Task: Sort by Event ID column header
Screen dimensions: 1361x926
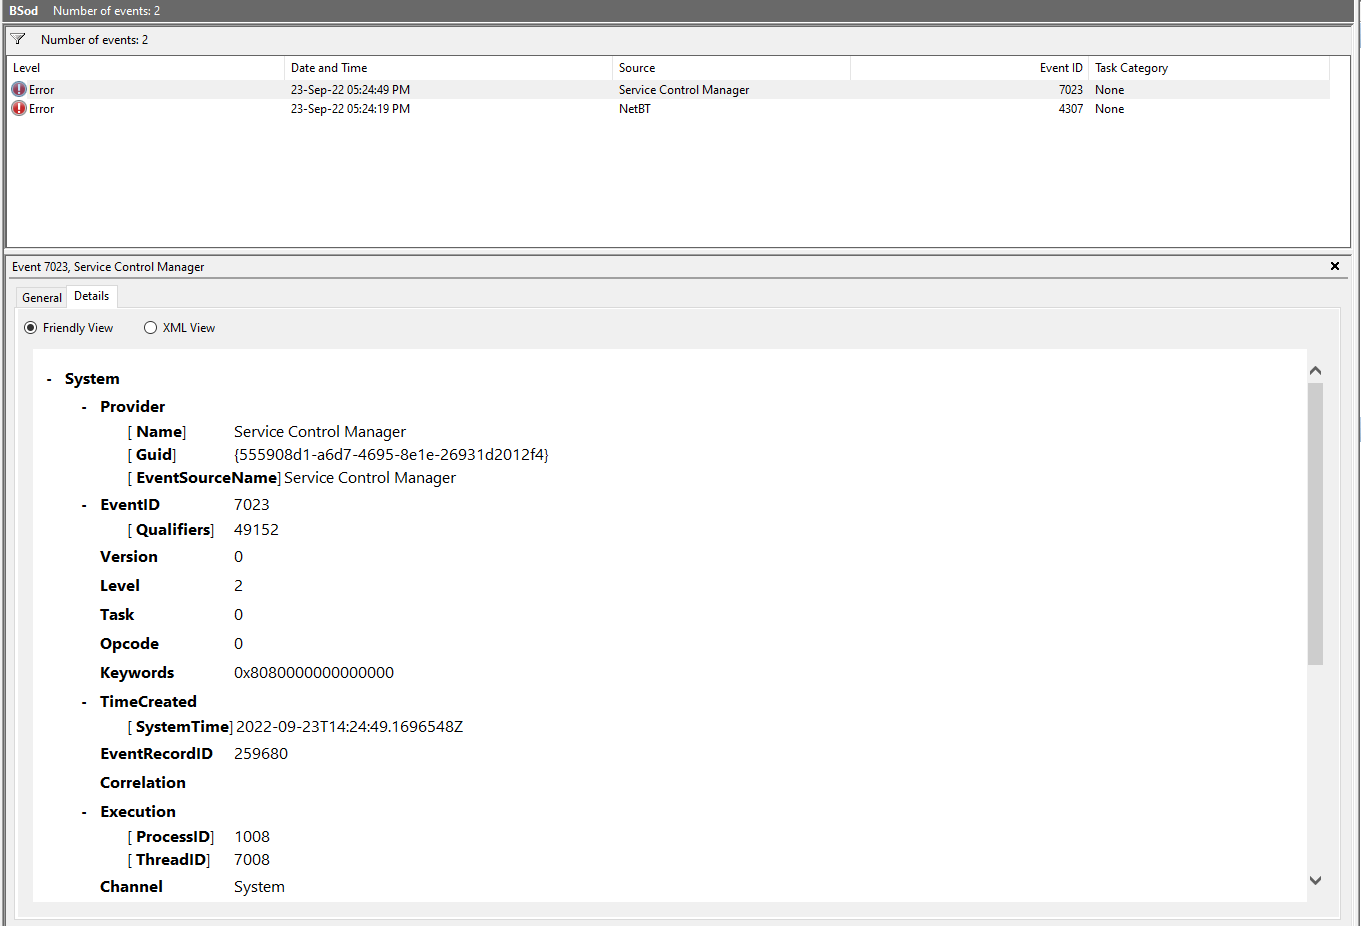Action: click(x=969, y=68)
